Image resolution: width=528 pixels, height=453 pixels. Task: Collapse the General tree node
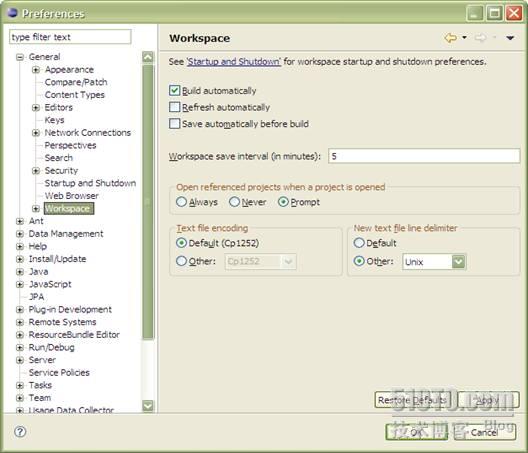[20, 57]
